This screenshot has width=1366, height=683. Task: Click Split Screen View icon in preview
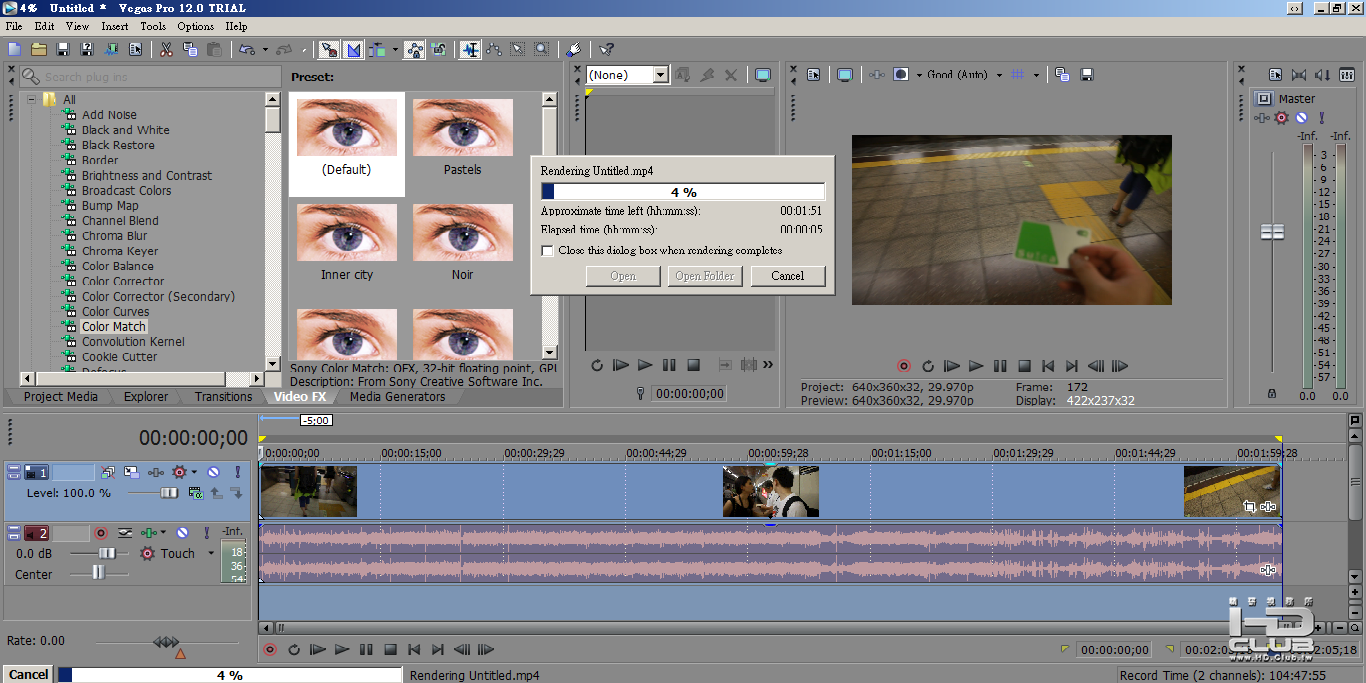click(x=901, y=75)
